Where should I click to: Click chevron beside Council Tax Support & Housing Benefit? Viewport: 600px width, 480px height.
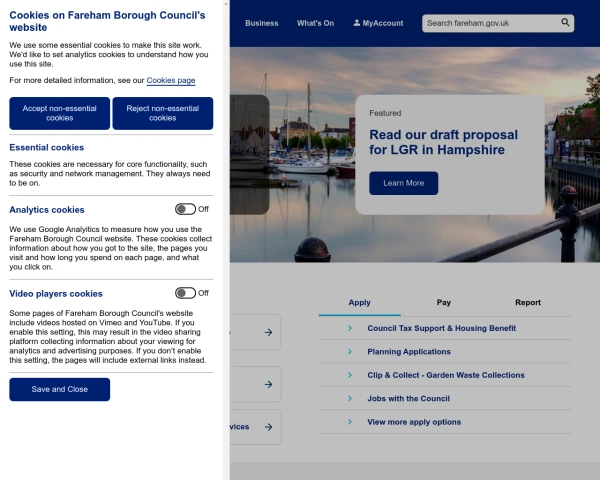tap(349, 328)
